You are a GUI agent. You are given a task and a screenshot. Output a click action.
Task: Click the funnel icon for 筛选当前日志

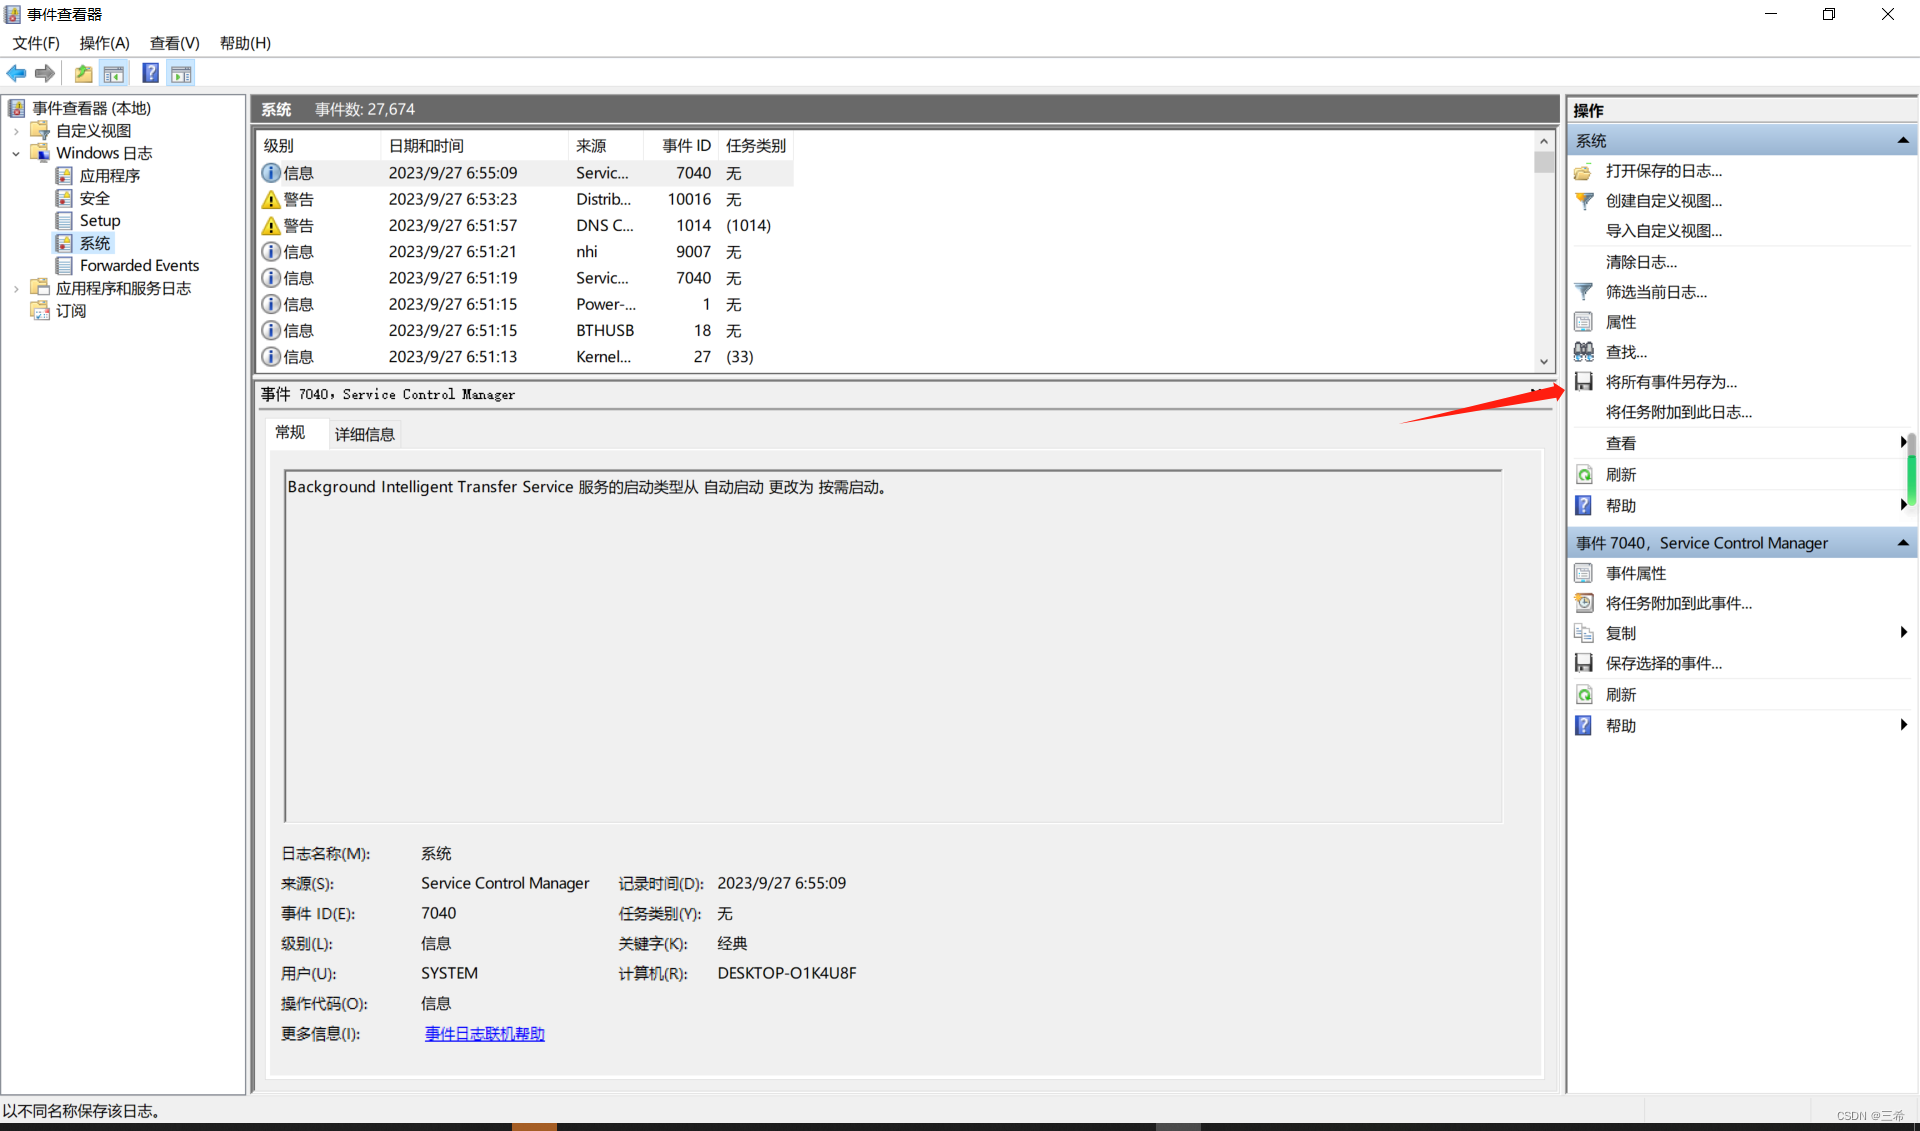(1584, 292)
